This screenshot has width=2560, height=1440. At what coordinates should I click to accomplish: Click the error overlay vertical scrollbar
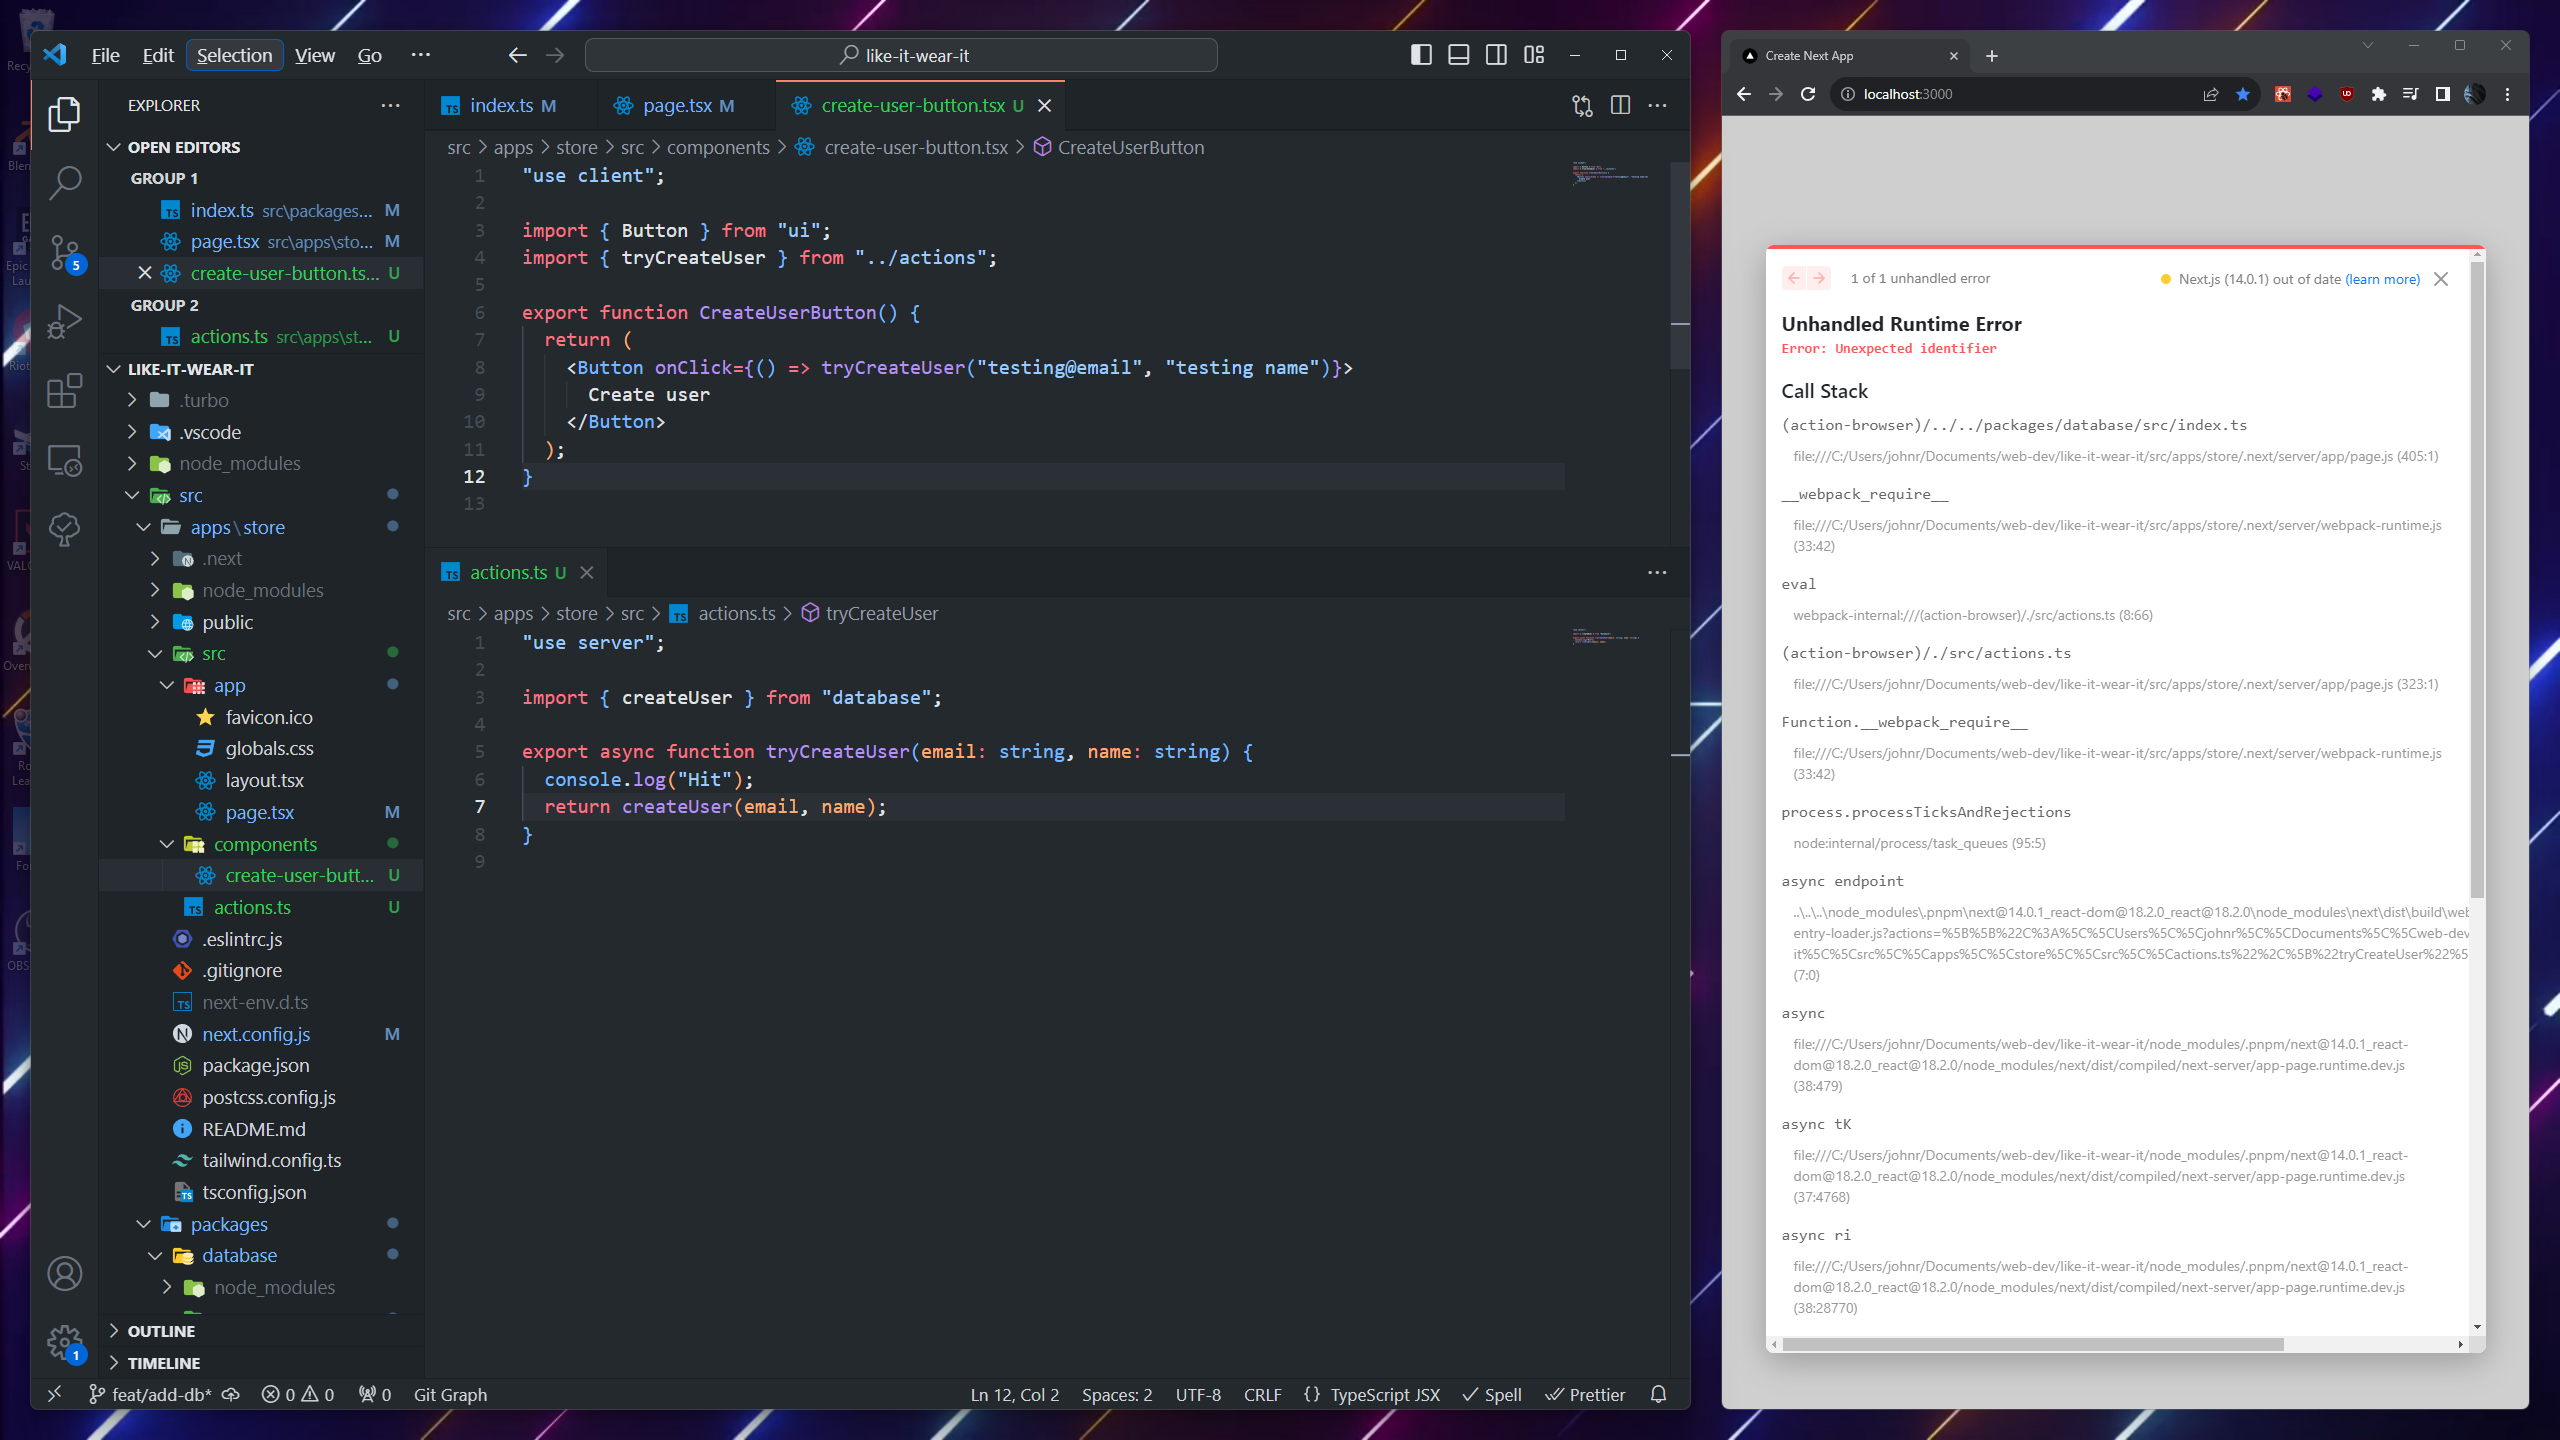pyautogui.click(x=2477, y=580)
